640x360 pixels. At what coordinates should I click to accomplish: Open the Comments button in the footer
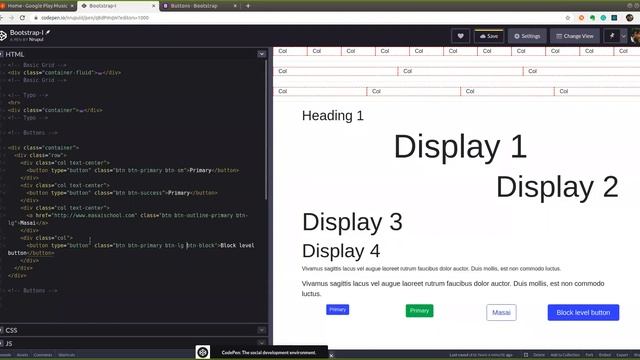tap(43, 355)
